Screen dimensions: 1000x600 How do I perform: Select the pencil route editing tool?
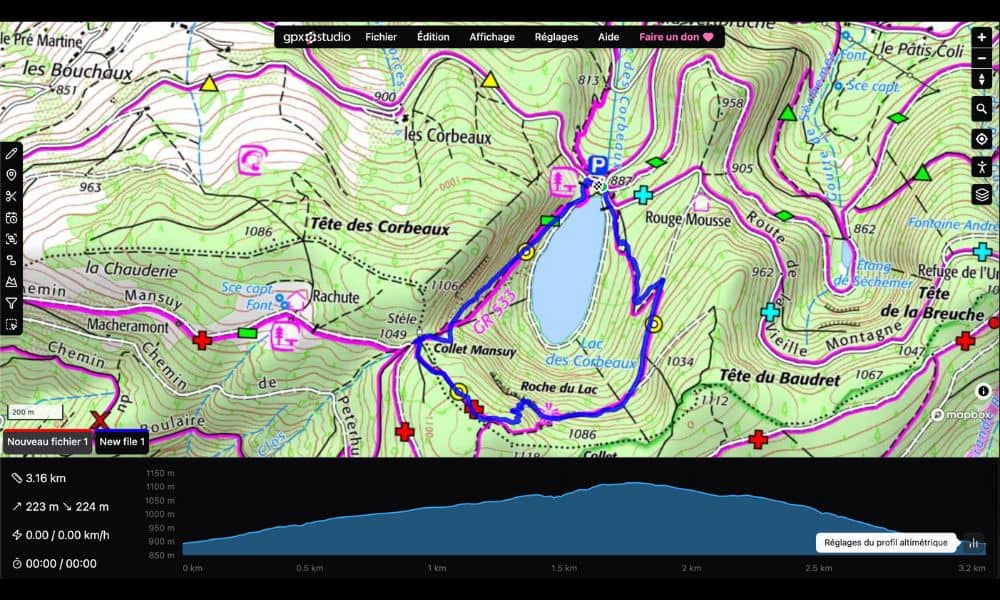(x=11, y=153)
